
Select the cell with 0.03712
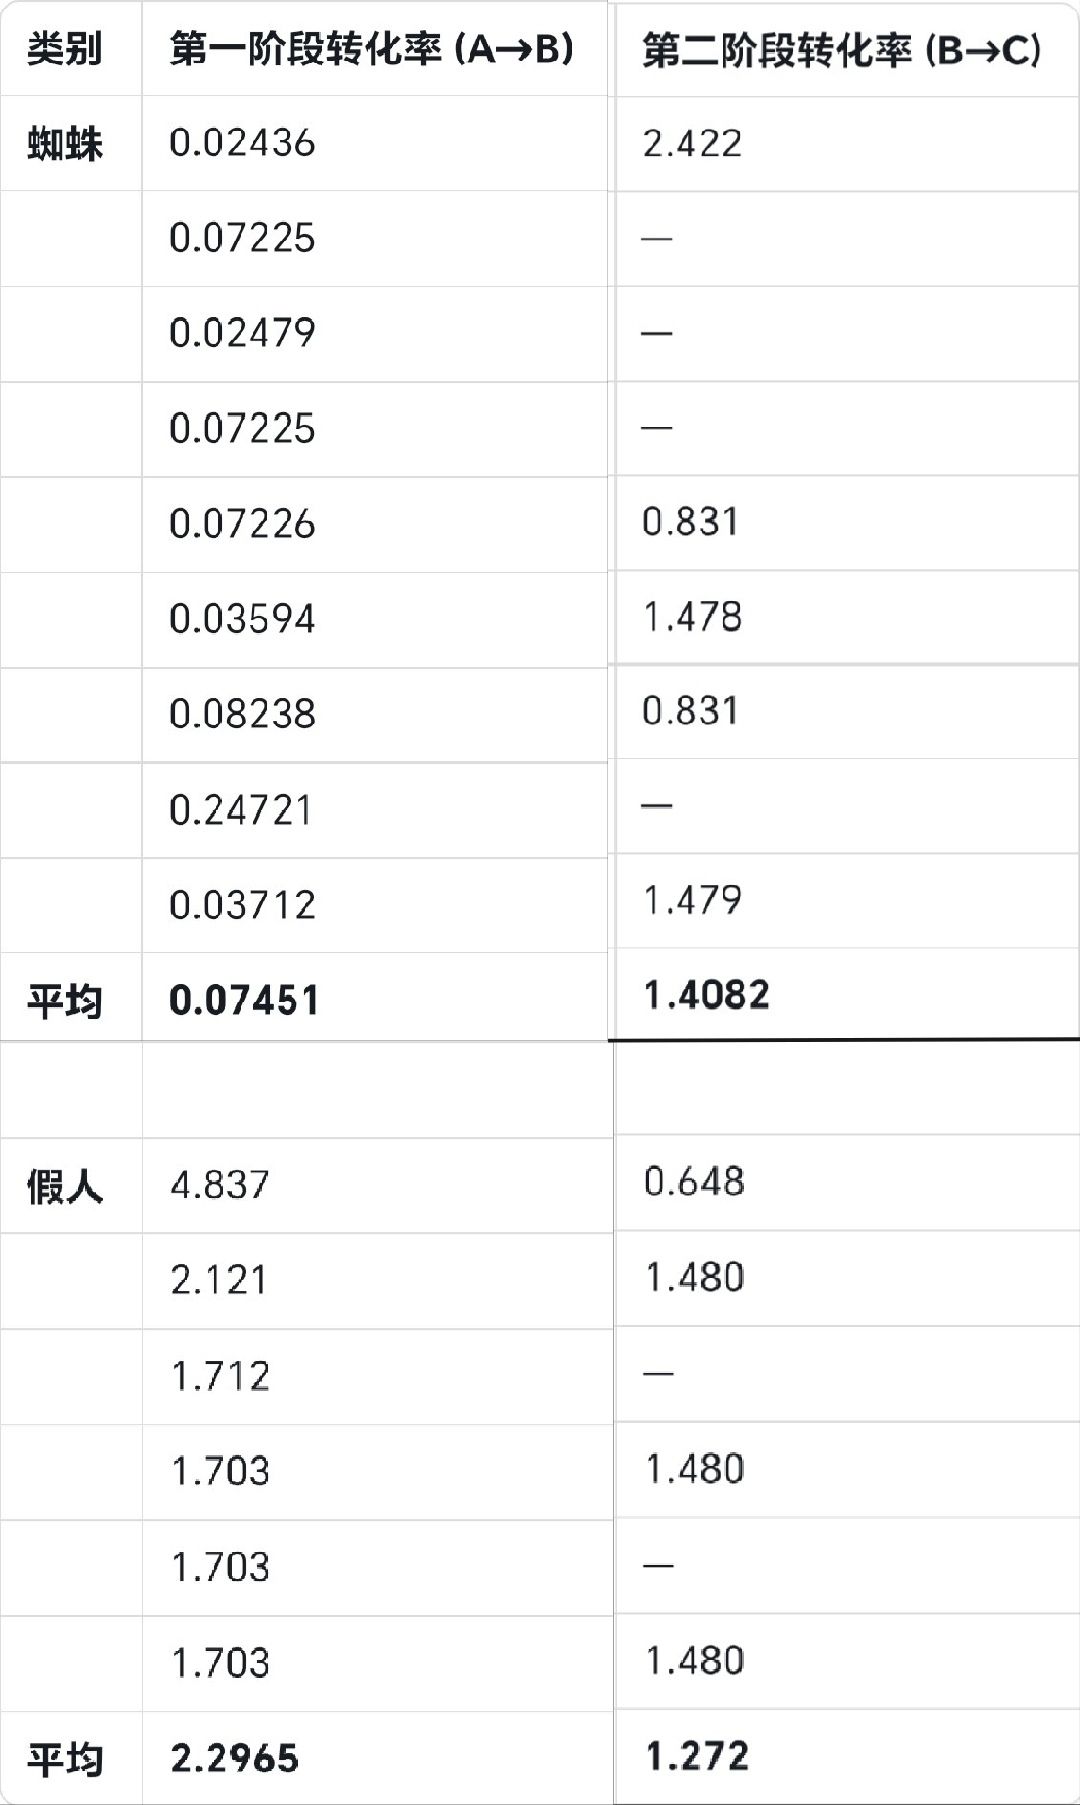click(x=242, y=905)
